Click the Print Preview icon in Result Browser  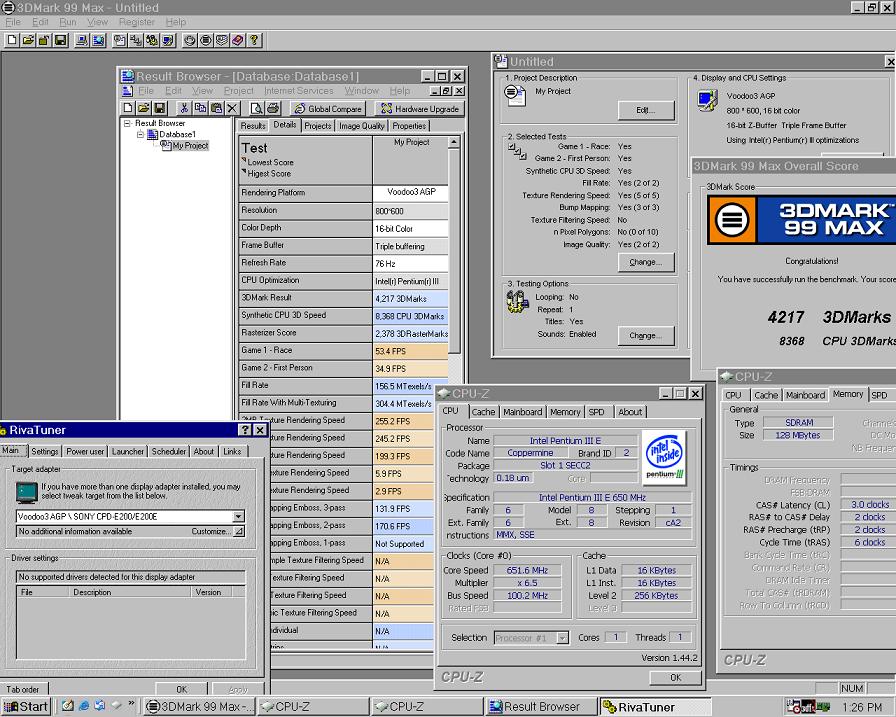pos(257,108)
